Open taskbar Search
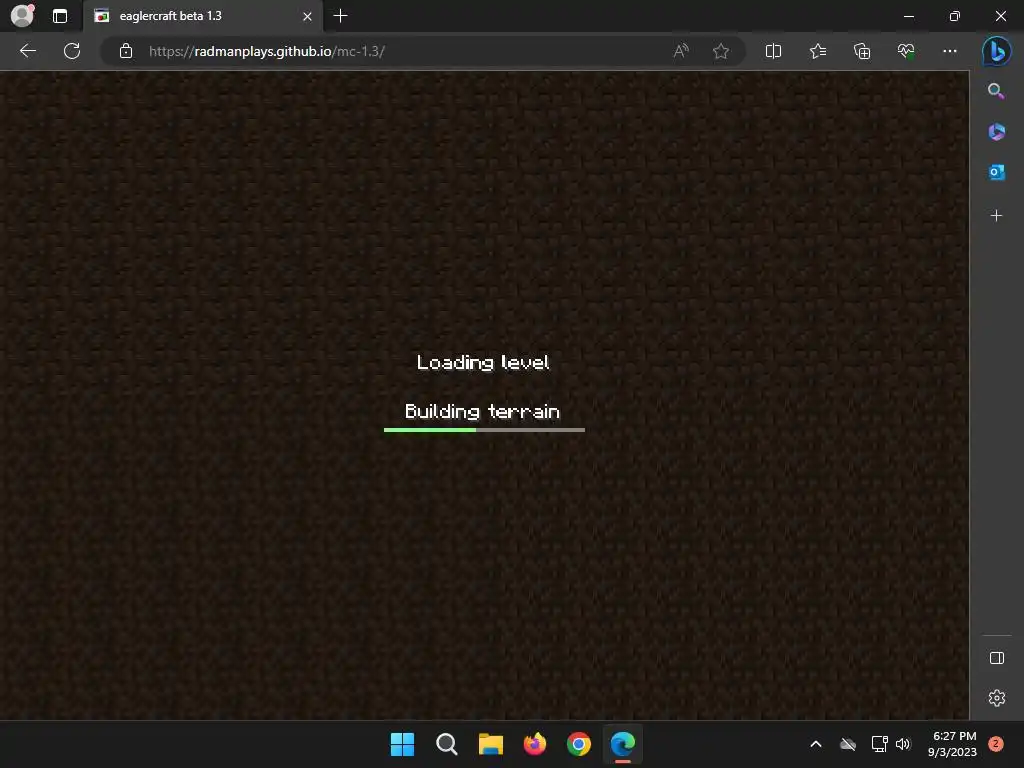 pyautogui.click(x=447, y=744)
